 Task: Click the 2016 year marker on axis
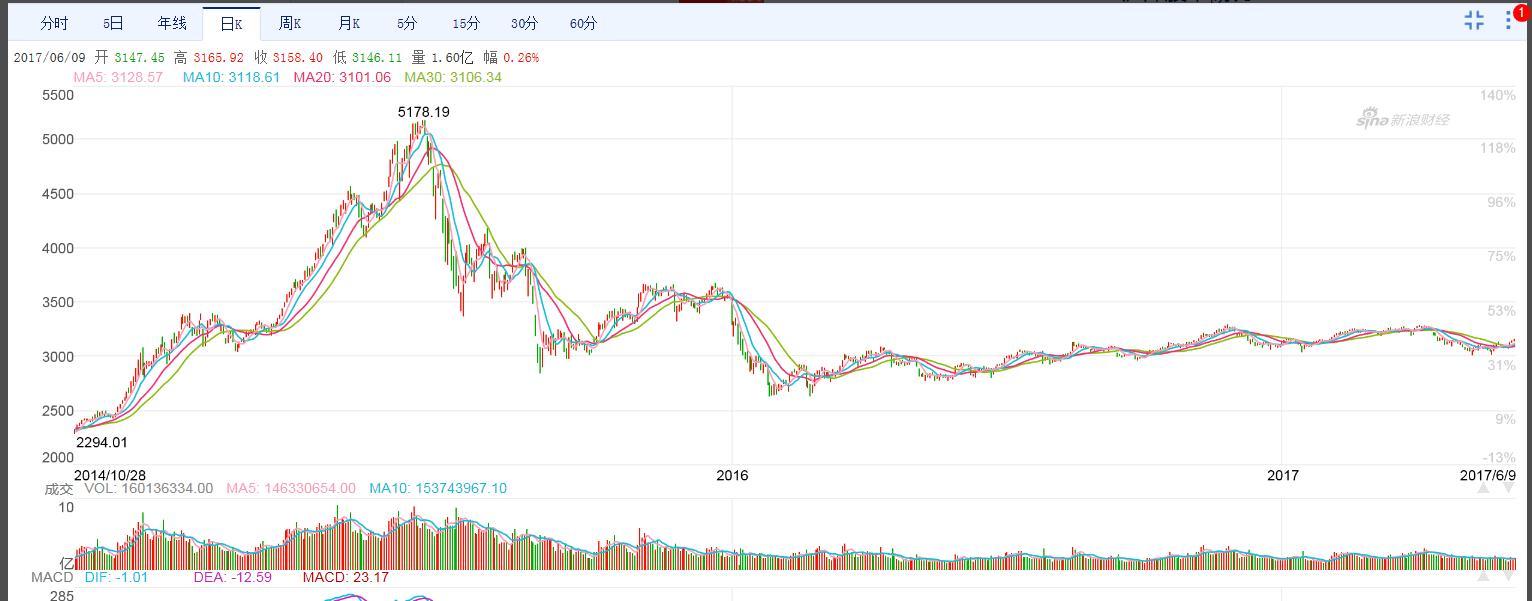click(x=733, y=475)
